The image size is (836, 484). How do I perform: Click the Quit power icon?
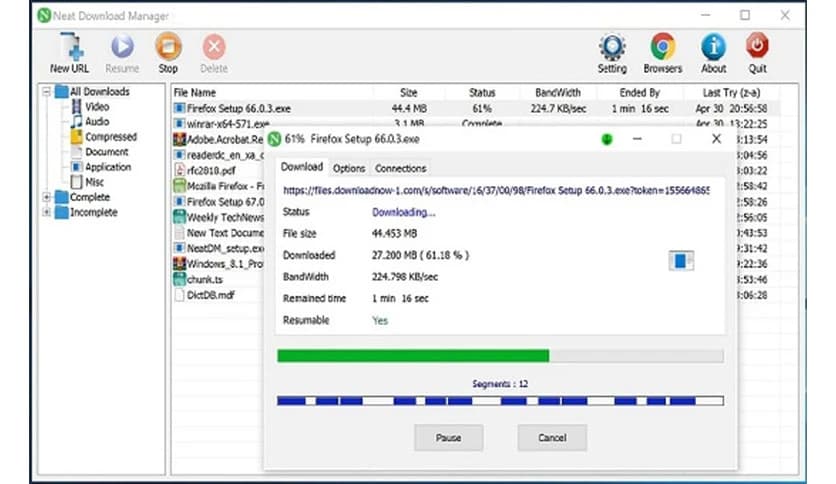(757, 53)
